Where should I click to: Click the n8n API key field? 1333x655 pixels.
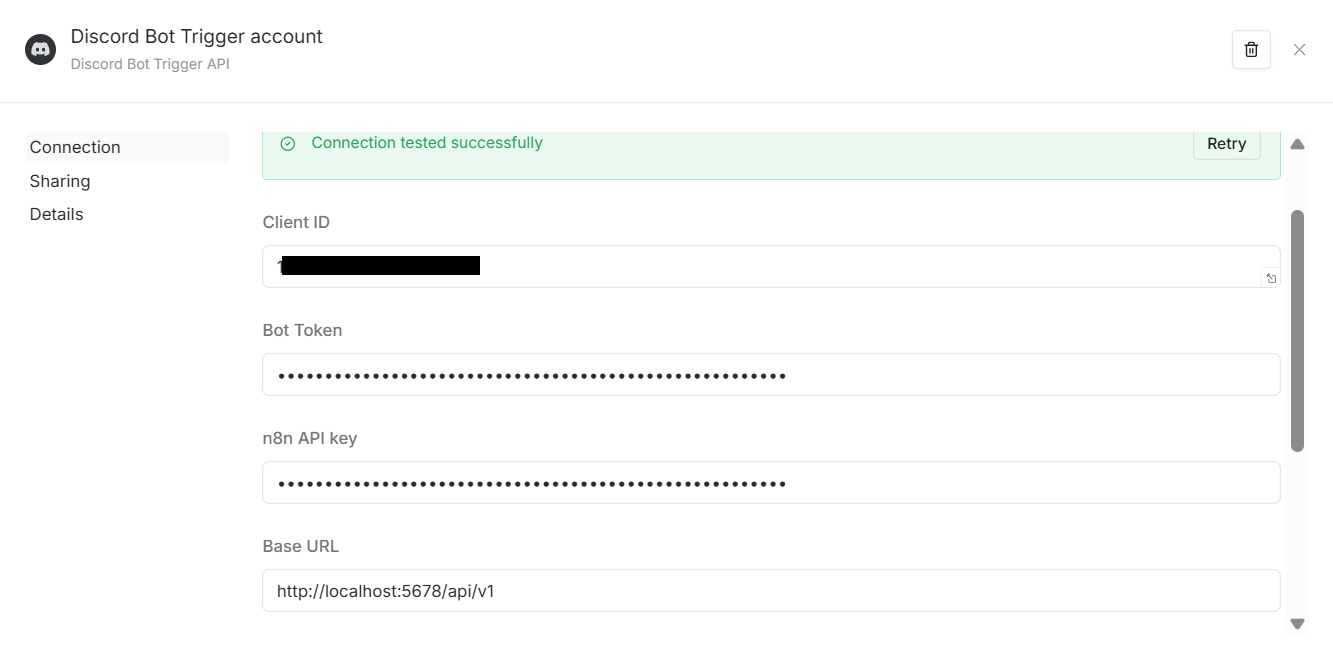[x=771, y=483]
